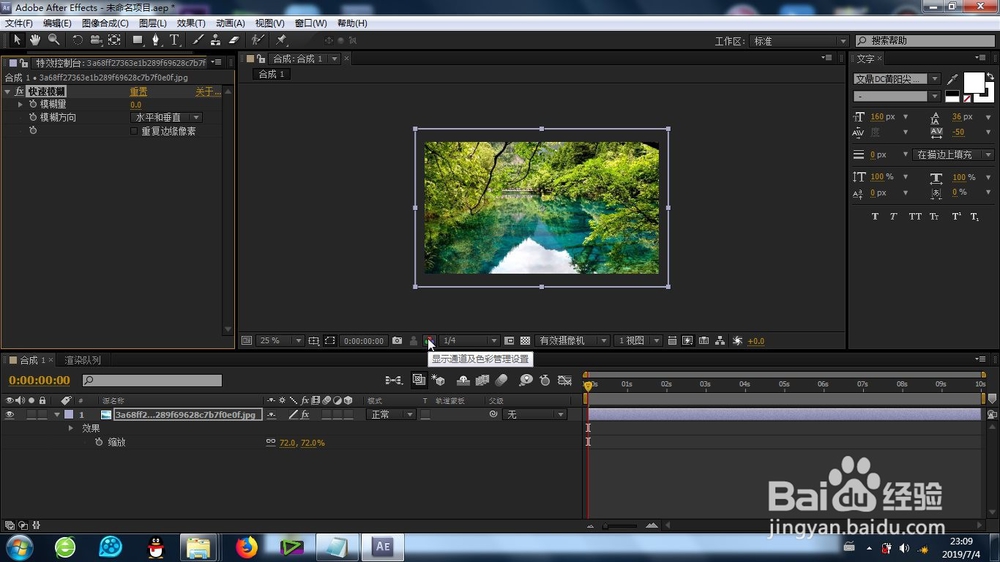Screen dimensions: 1000x562
Task: Open the composition mini-flowchart in timeline
Action: click(x=393, y=380)
